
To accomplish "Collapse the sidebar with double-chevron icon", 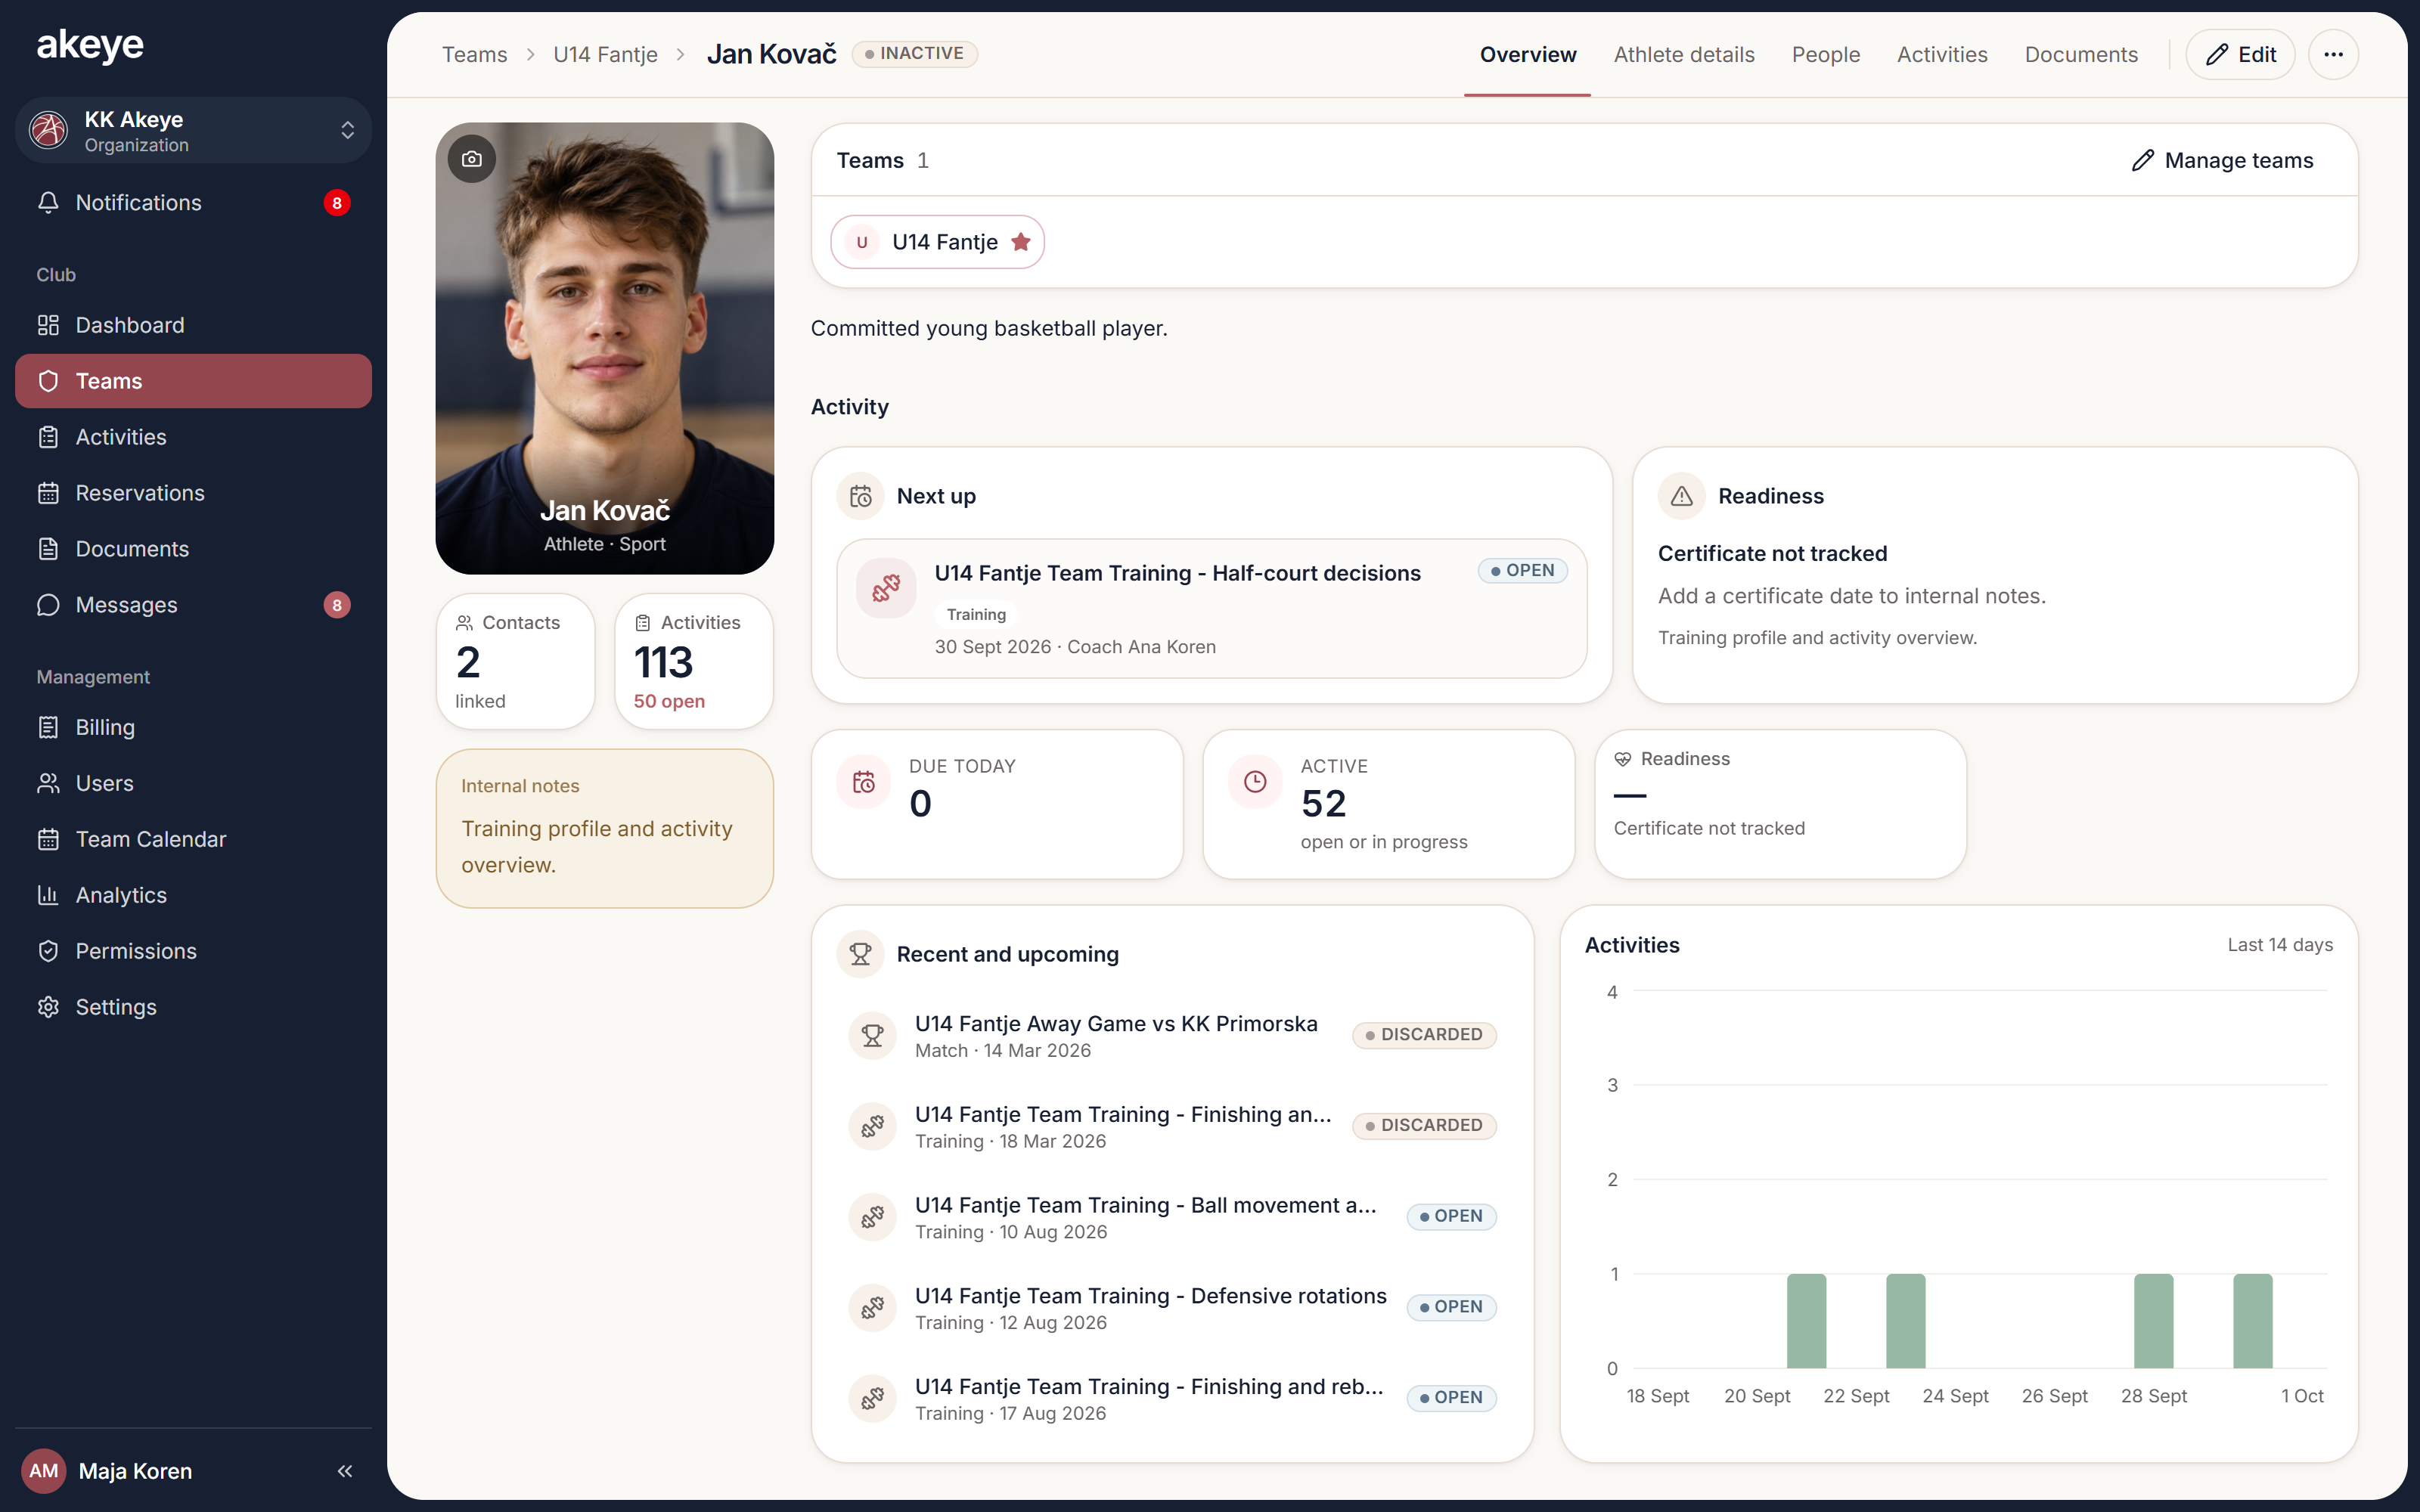I will 345,1471.
